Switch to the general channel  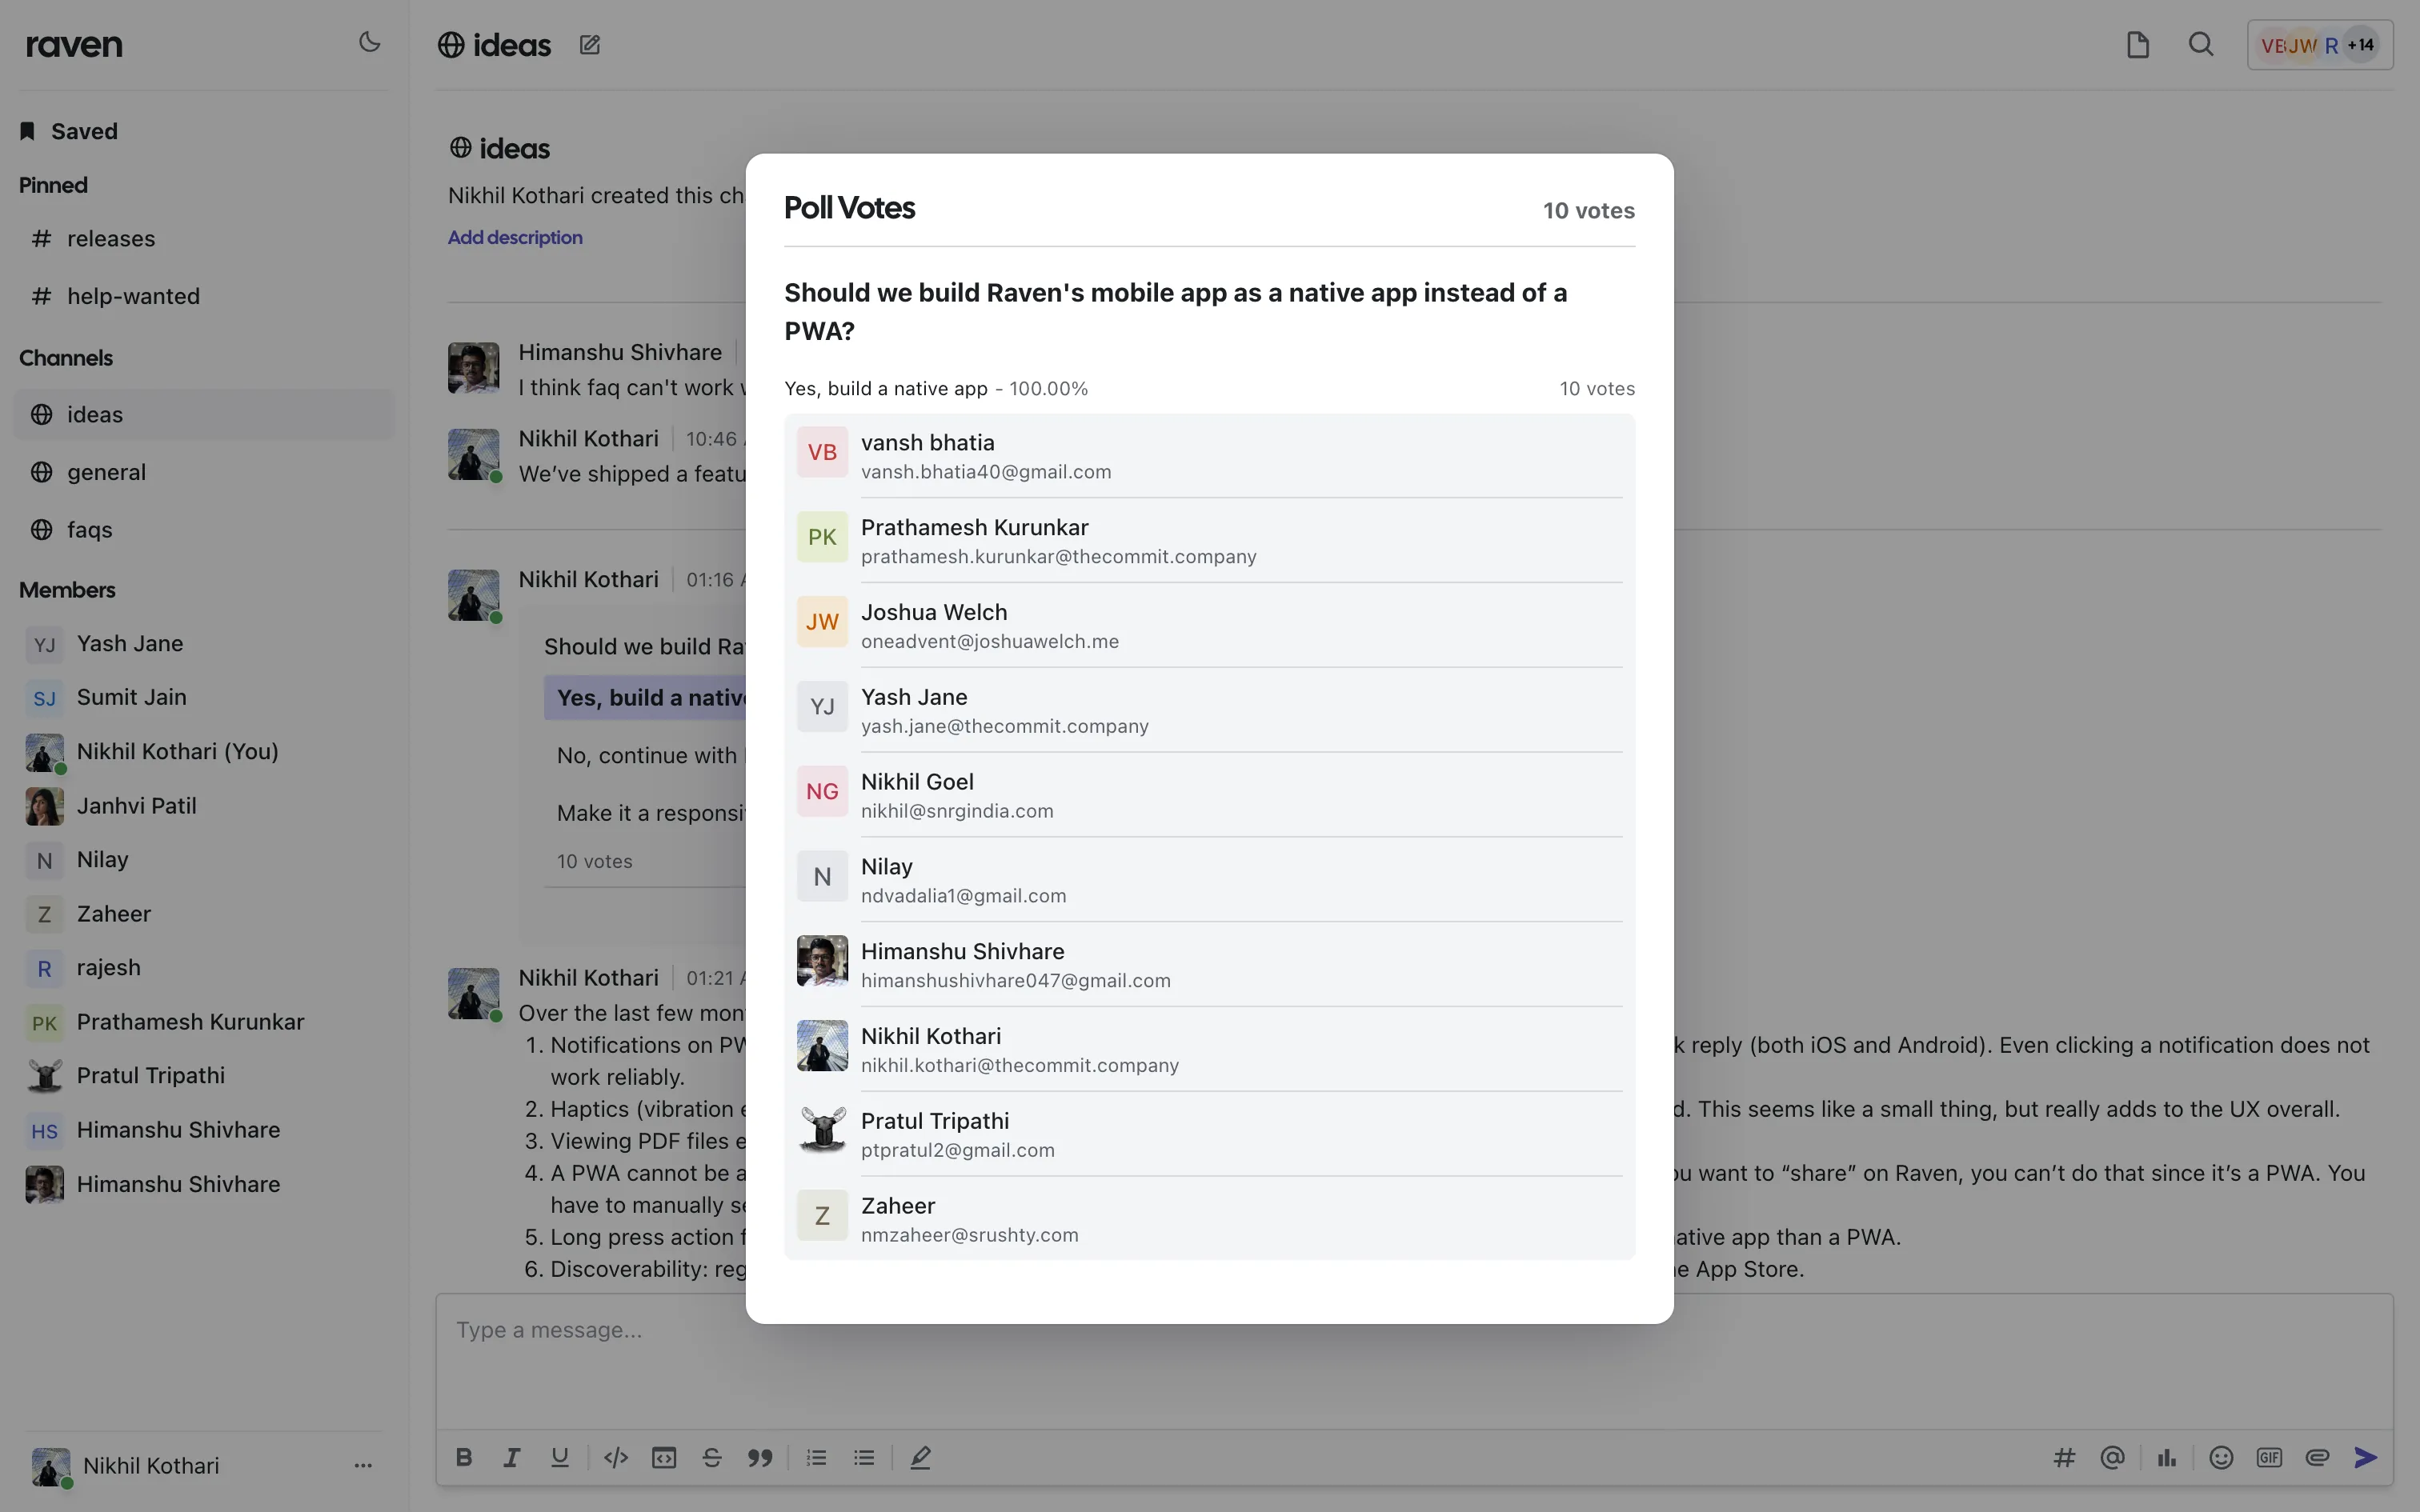coord(107,471)
